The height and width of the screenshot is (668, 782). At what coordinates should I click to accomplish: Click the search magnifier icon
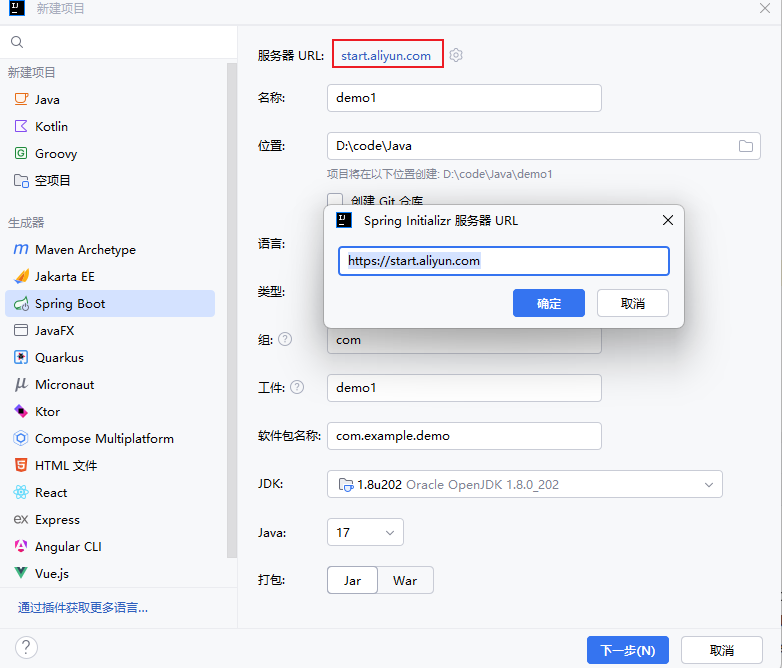coord(17,42)
